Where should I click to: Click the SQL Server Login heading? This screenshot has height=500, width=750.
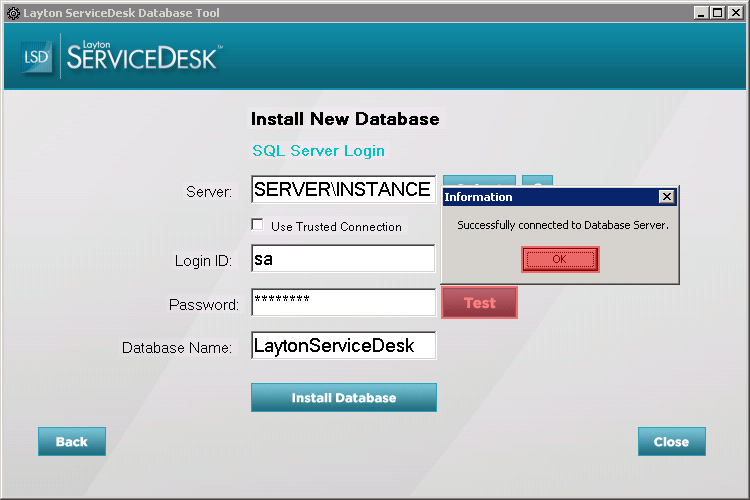pos(319,151)
